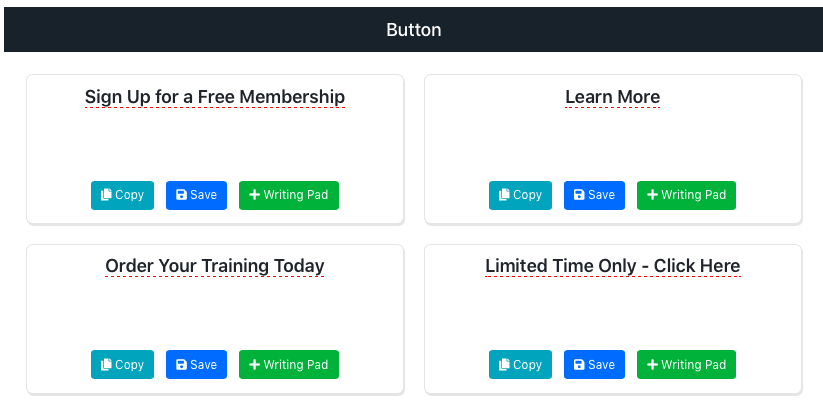Click plus icon in Limited Time Only card

coord(652,364)
